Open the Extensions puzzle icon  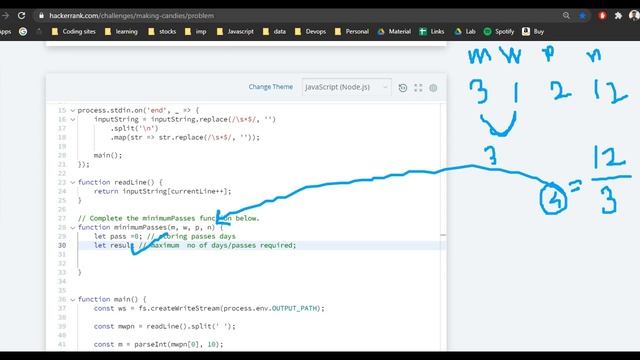tap(618, 16)
